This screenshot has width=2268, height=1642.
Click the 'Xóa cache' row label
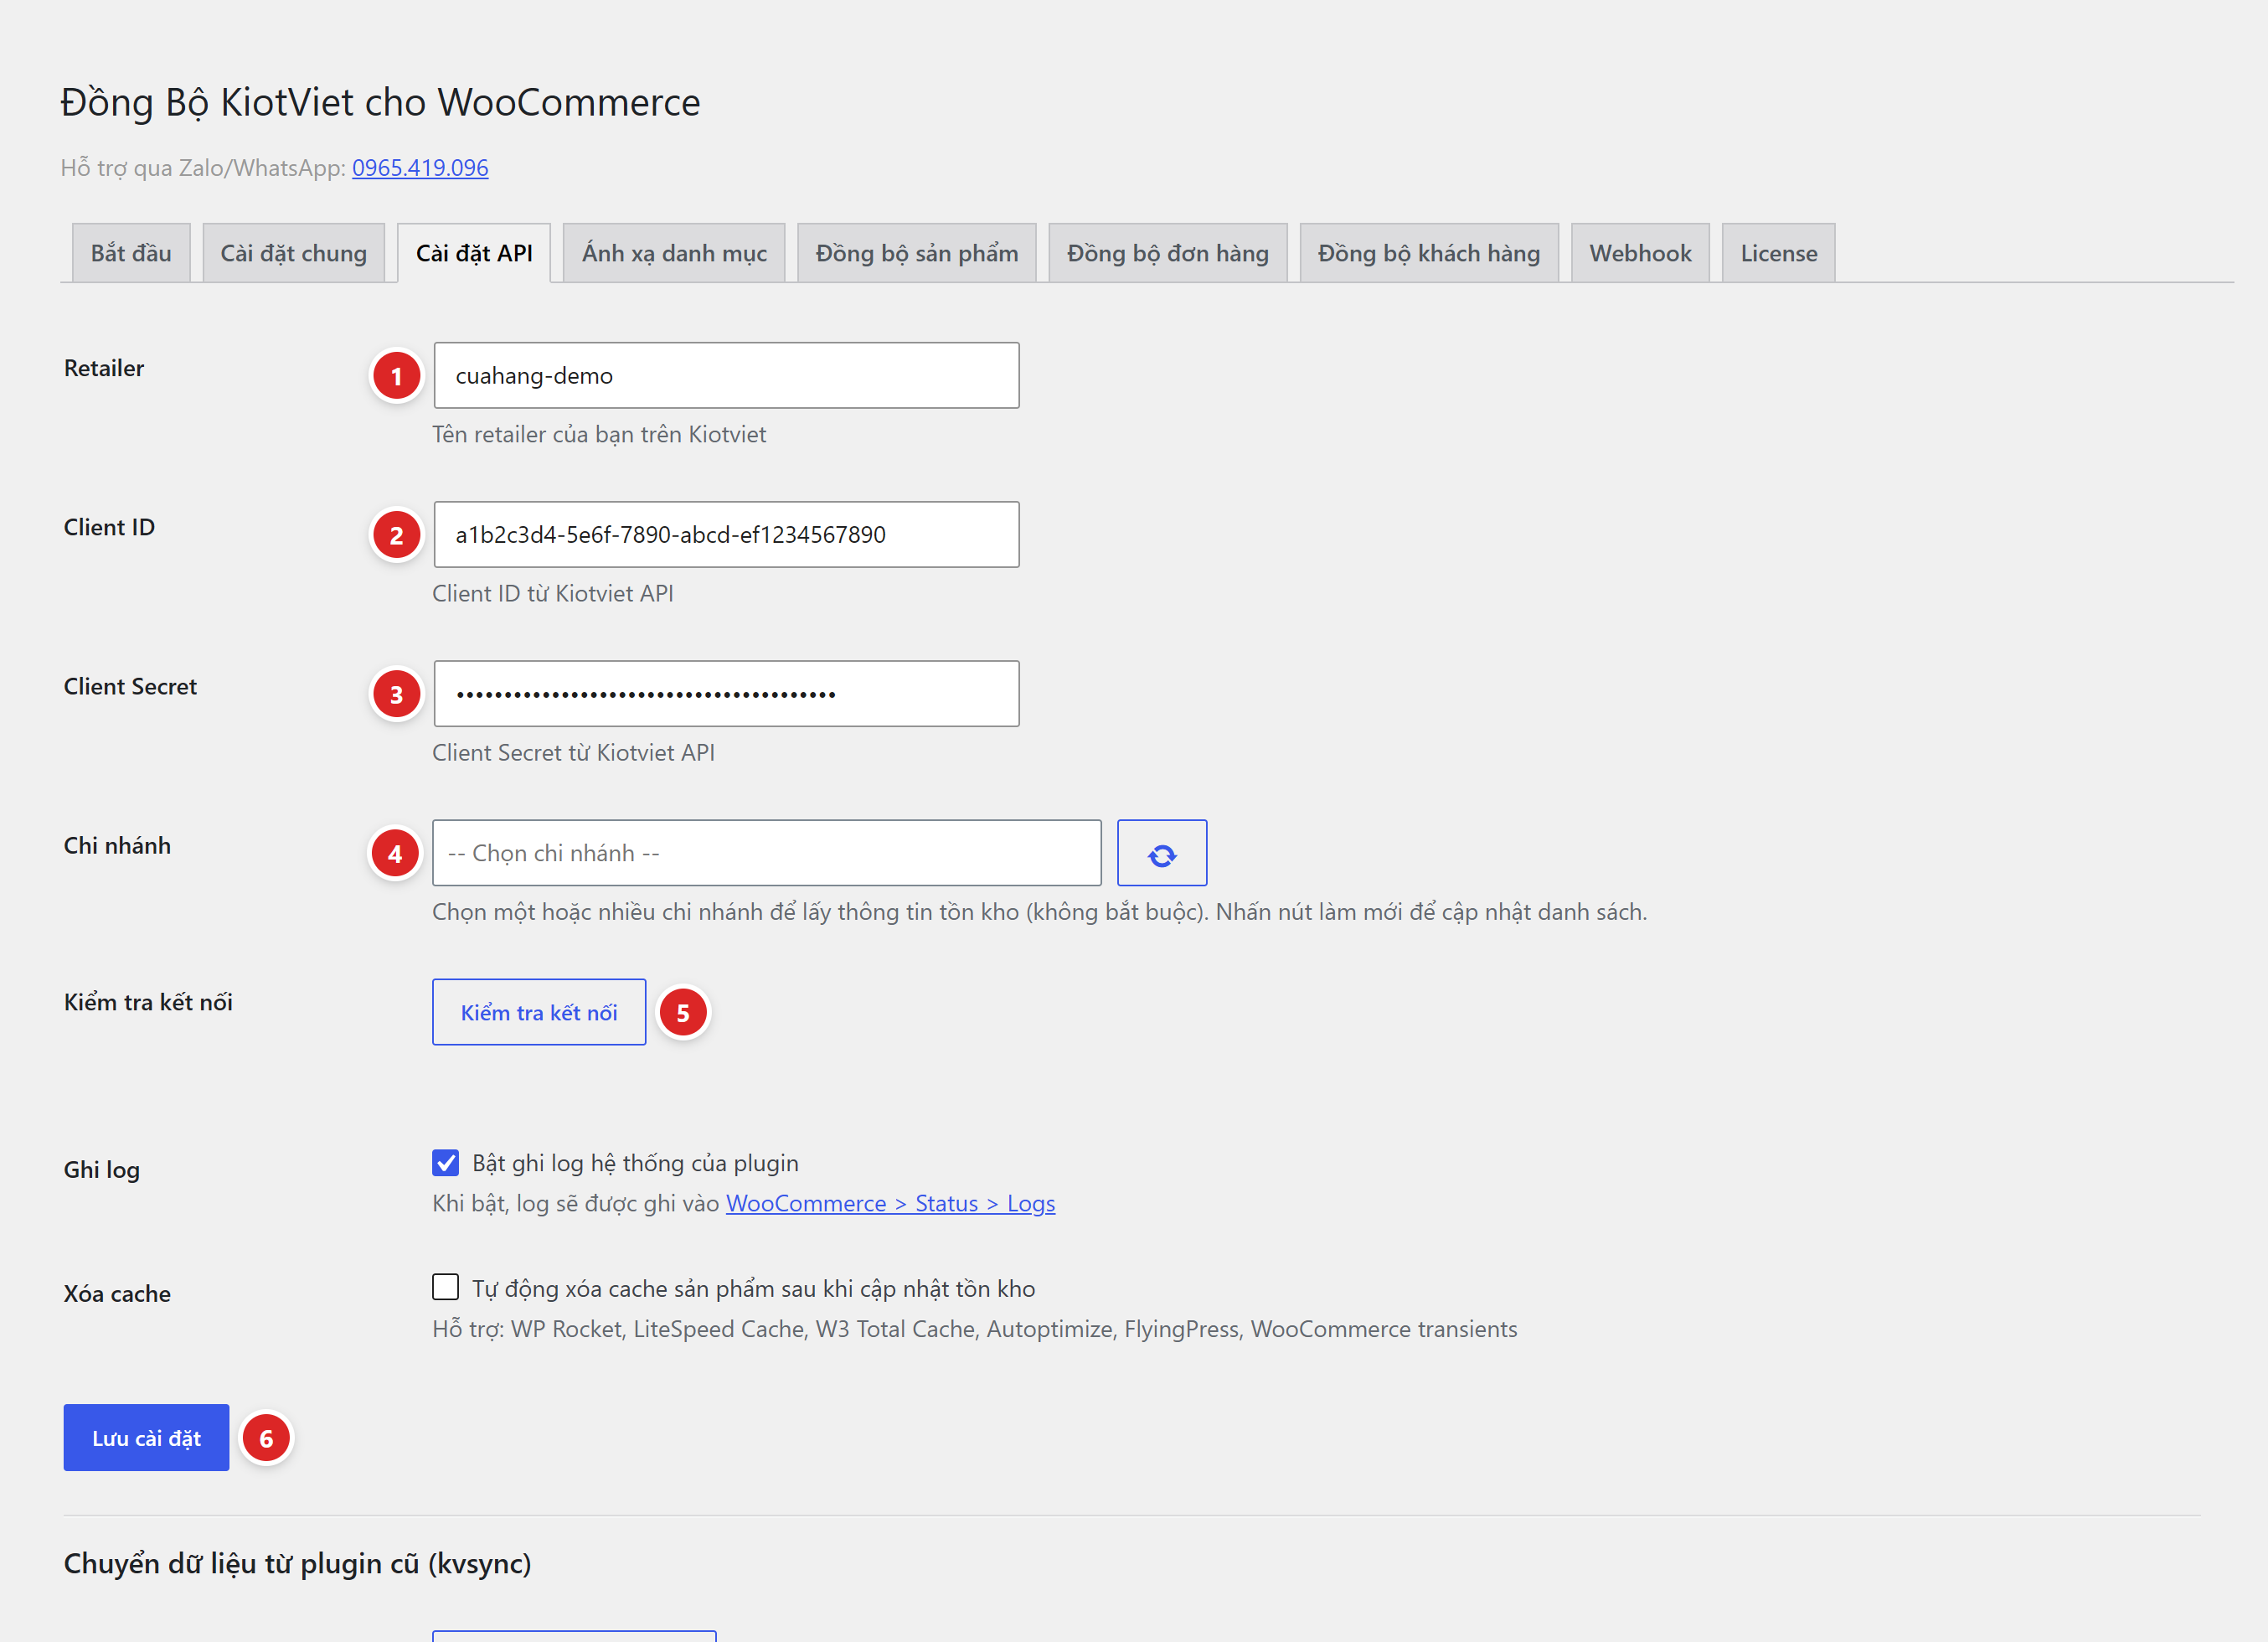117,1294
